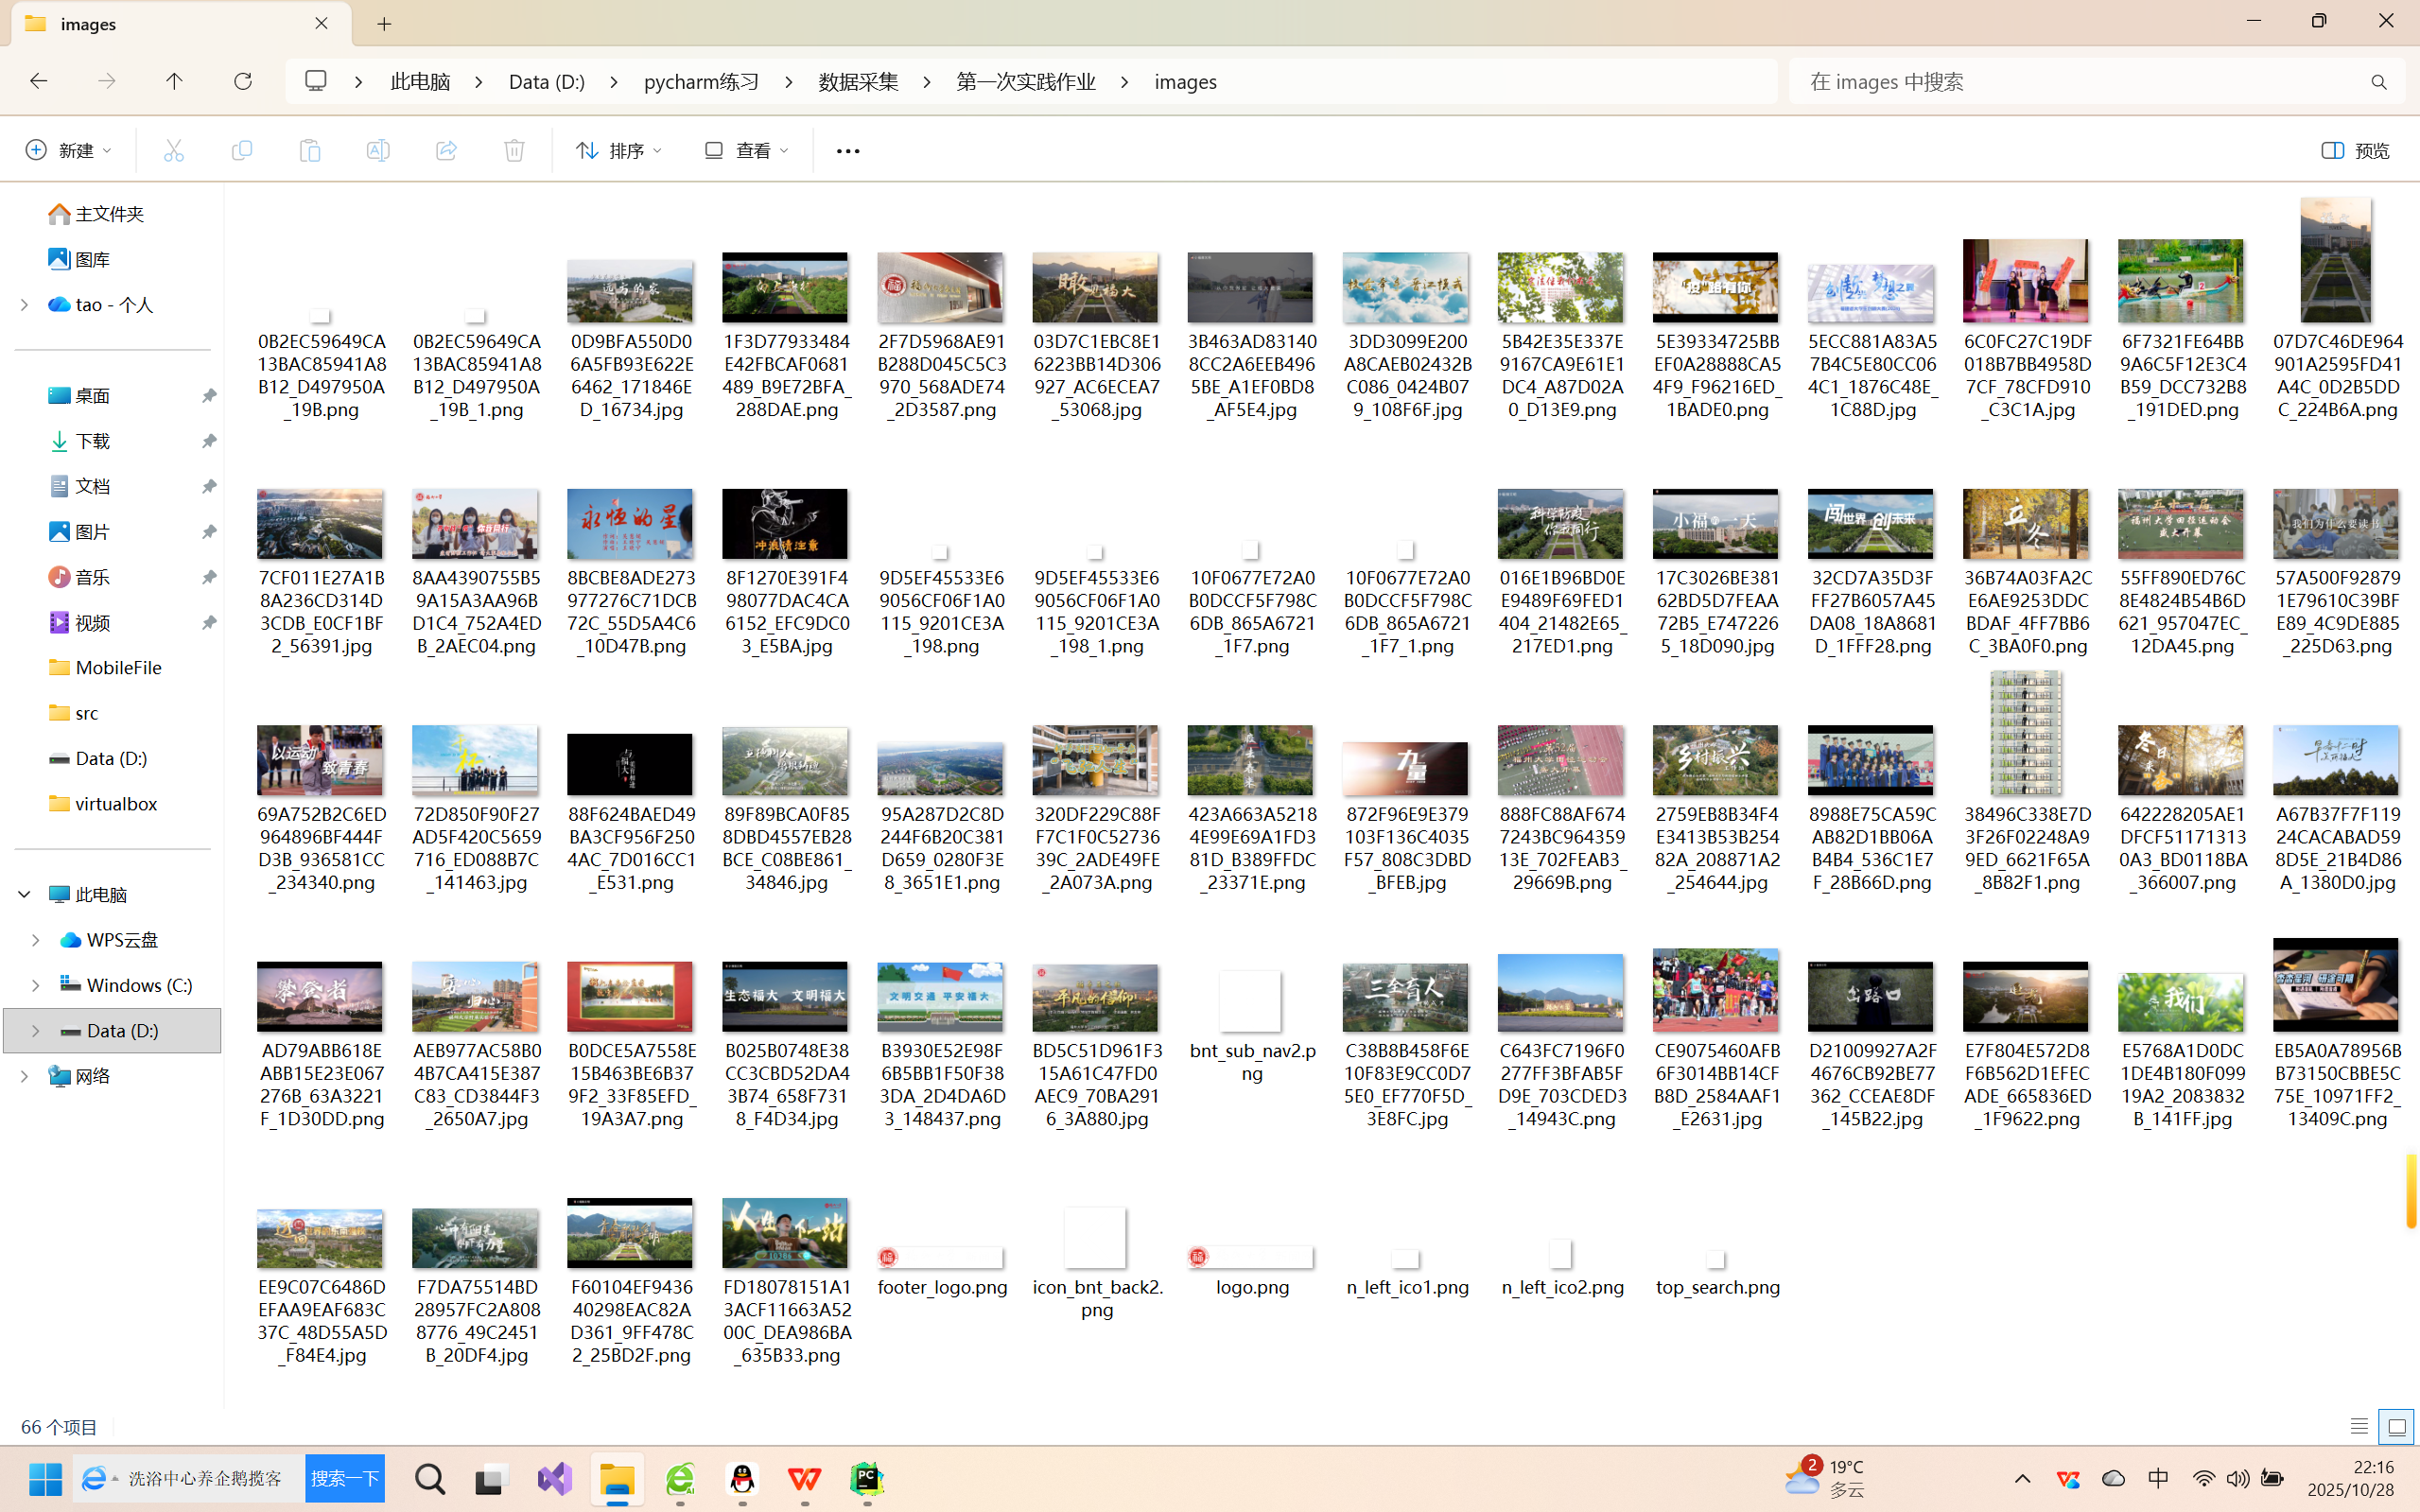2420x1512 pixels.
Task: Click the Cut scissors icon in toolbar
Action: (174, 150)
